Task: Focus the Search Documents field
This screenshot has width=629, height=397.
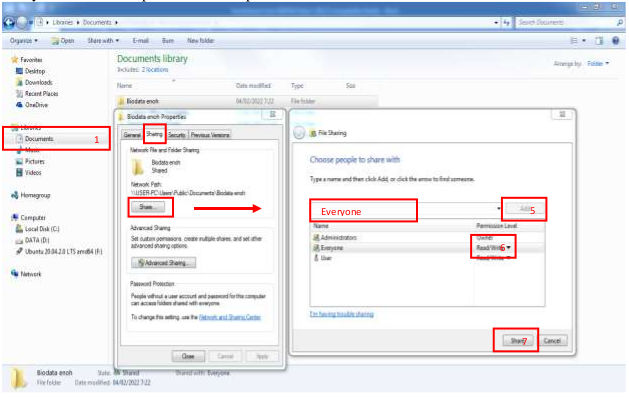Action: point(566,22)
